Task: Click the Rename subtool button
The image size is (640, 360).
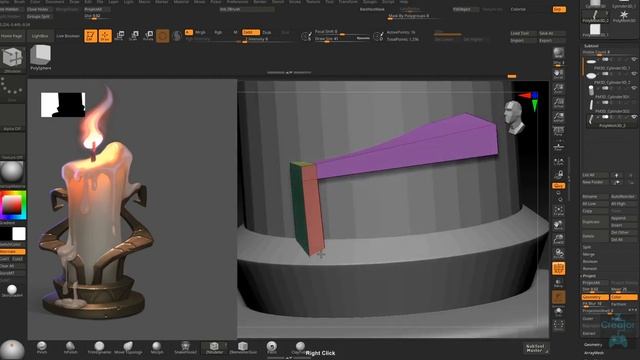Action: [595, 197]
